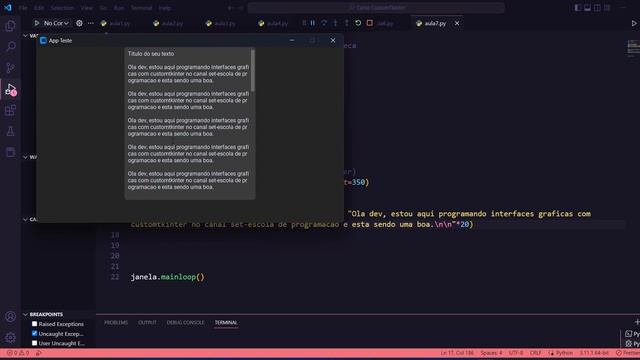Click the Step Out debug button
Viewport: 640px width, 360px height.
(347, 23)
